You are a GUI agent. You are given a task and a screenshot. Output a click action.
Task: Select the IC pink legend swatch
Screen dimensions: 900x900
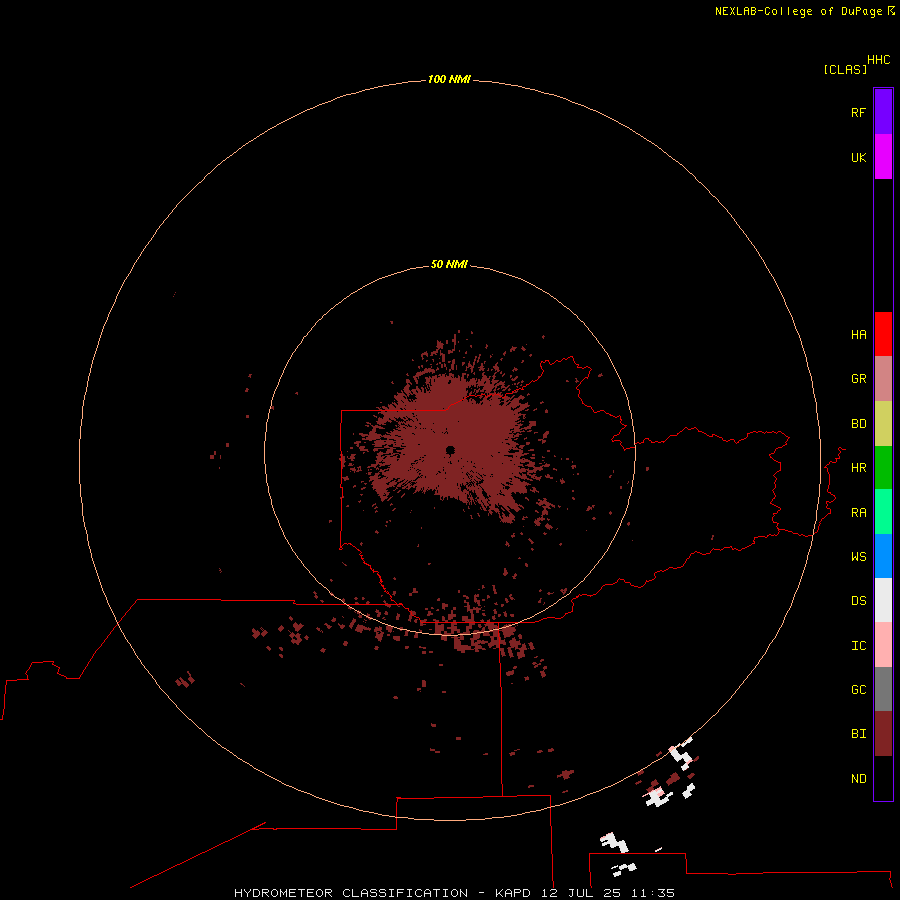[x=883, y=645]
